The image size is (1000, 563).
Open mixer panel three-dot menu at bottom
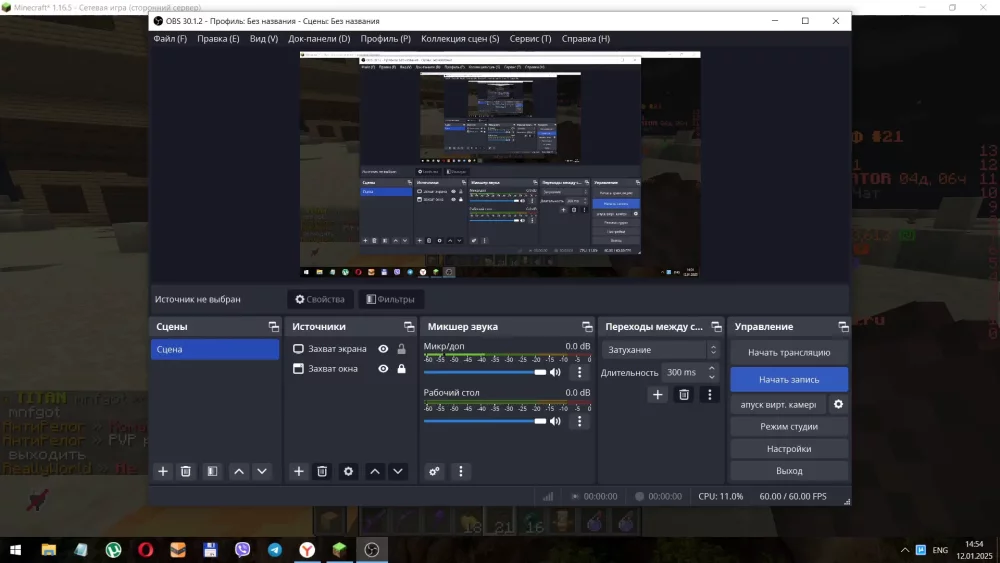point(461,471)
